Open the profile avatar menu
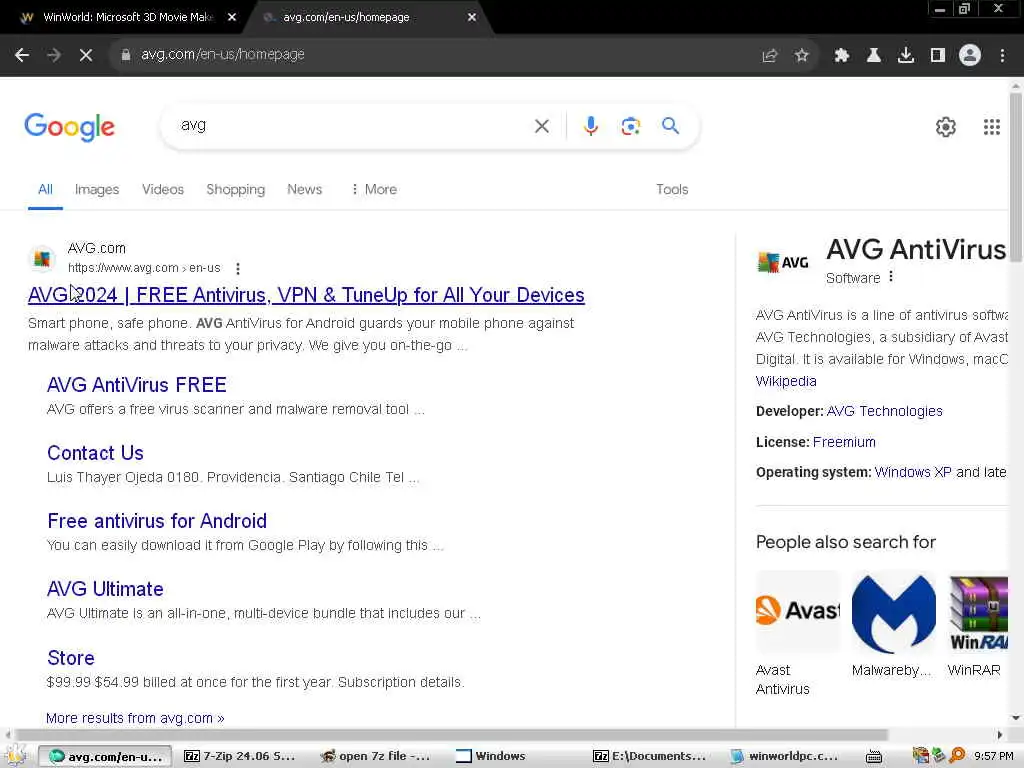This screenshot has height=768, width=1024. click(x=970, y=56)
